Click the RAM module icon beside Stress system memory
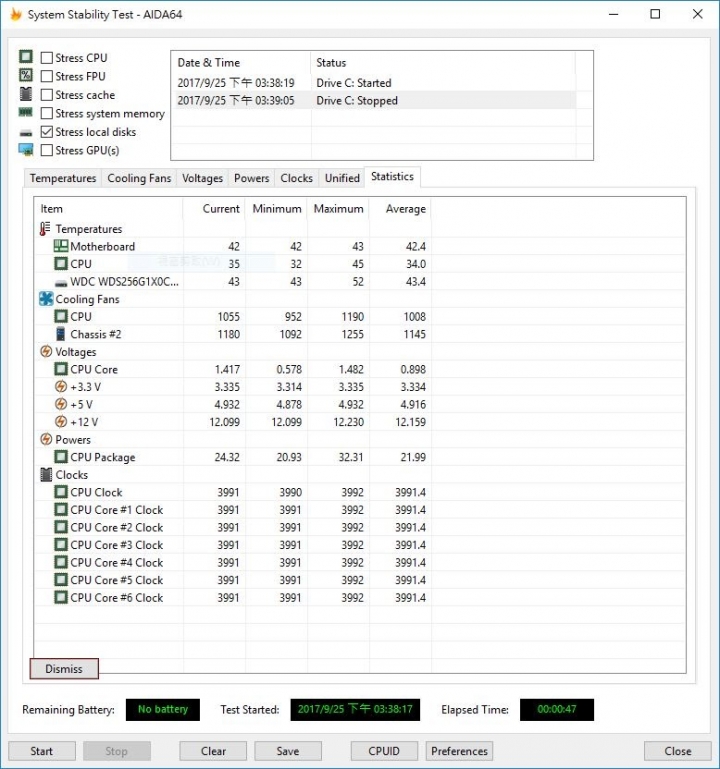720x769 pixels. (x=26, y=112)
